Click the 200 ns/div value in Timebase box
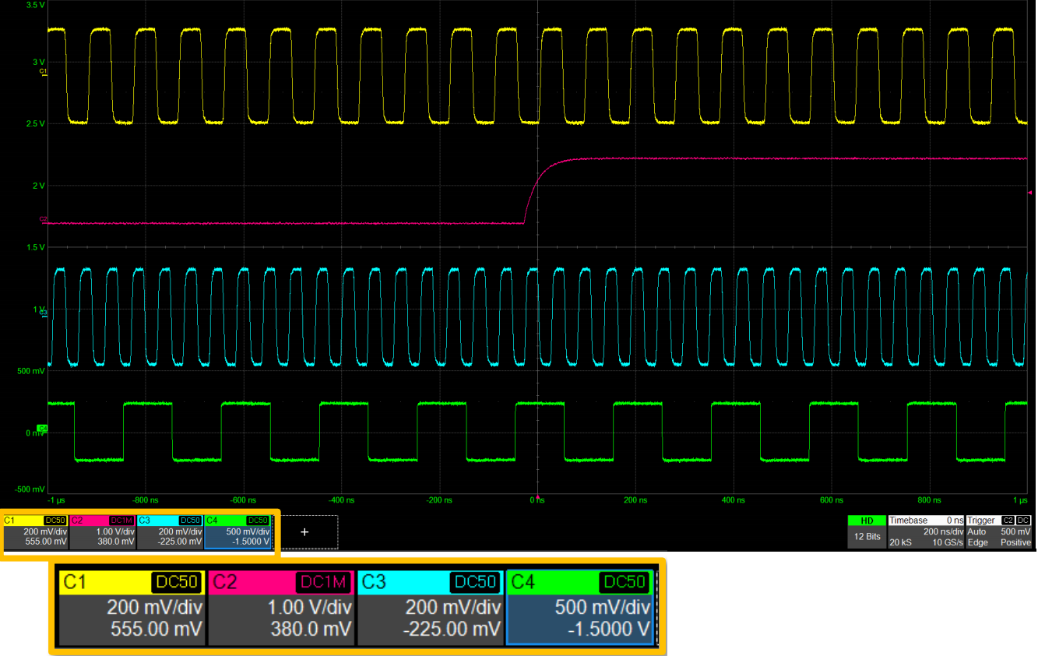1038x657 pixels. coord(943,532)
